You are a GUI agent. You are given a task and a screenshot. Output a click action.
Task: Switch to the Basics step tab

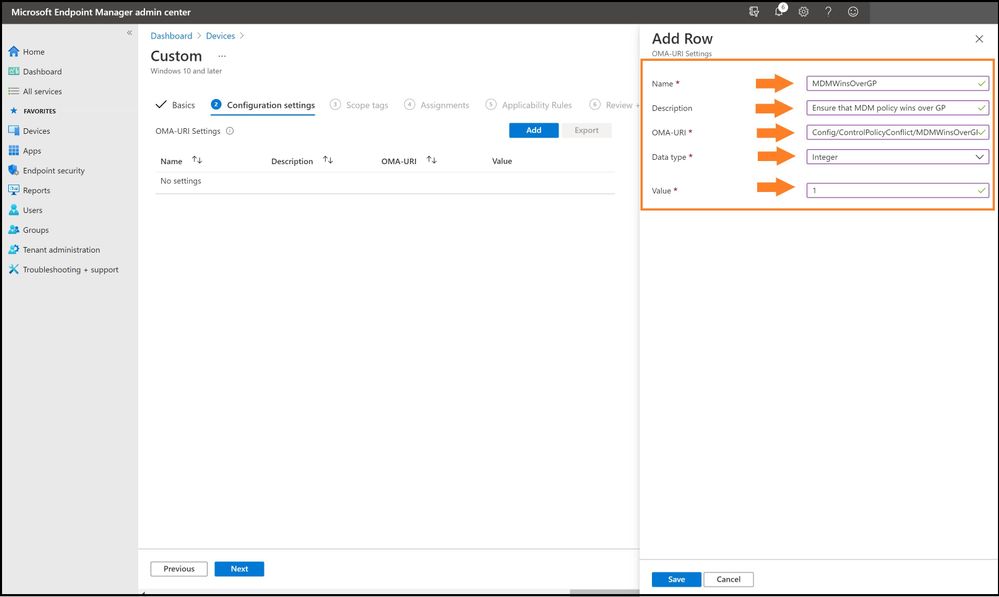(175, 104)
